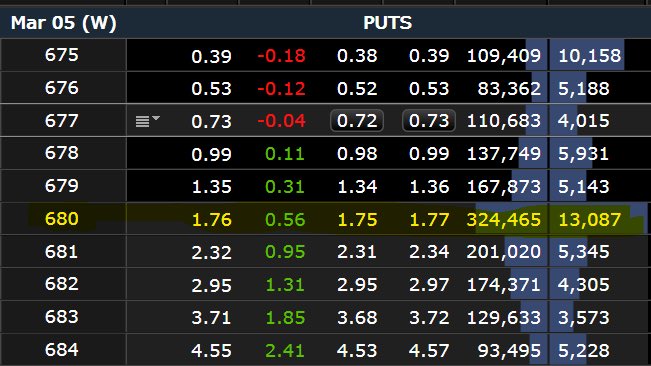This screenshot has height=366, width=651.
Task: Click open interest 4,305
Action: [584, 285]
